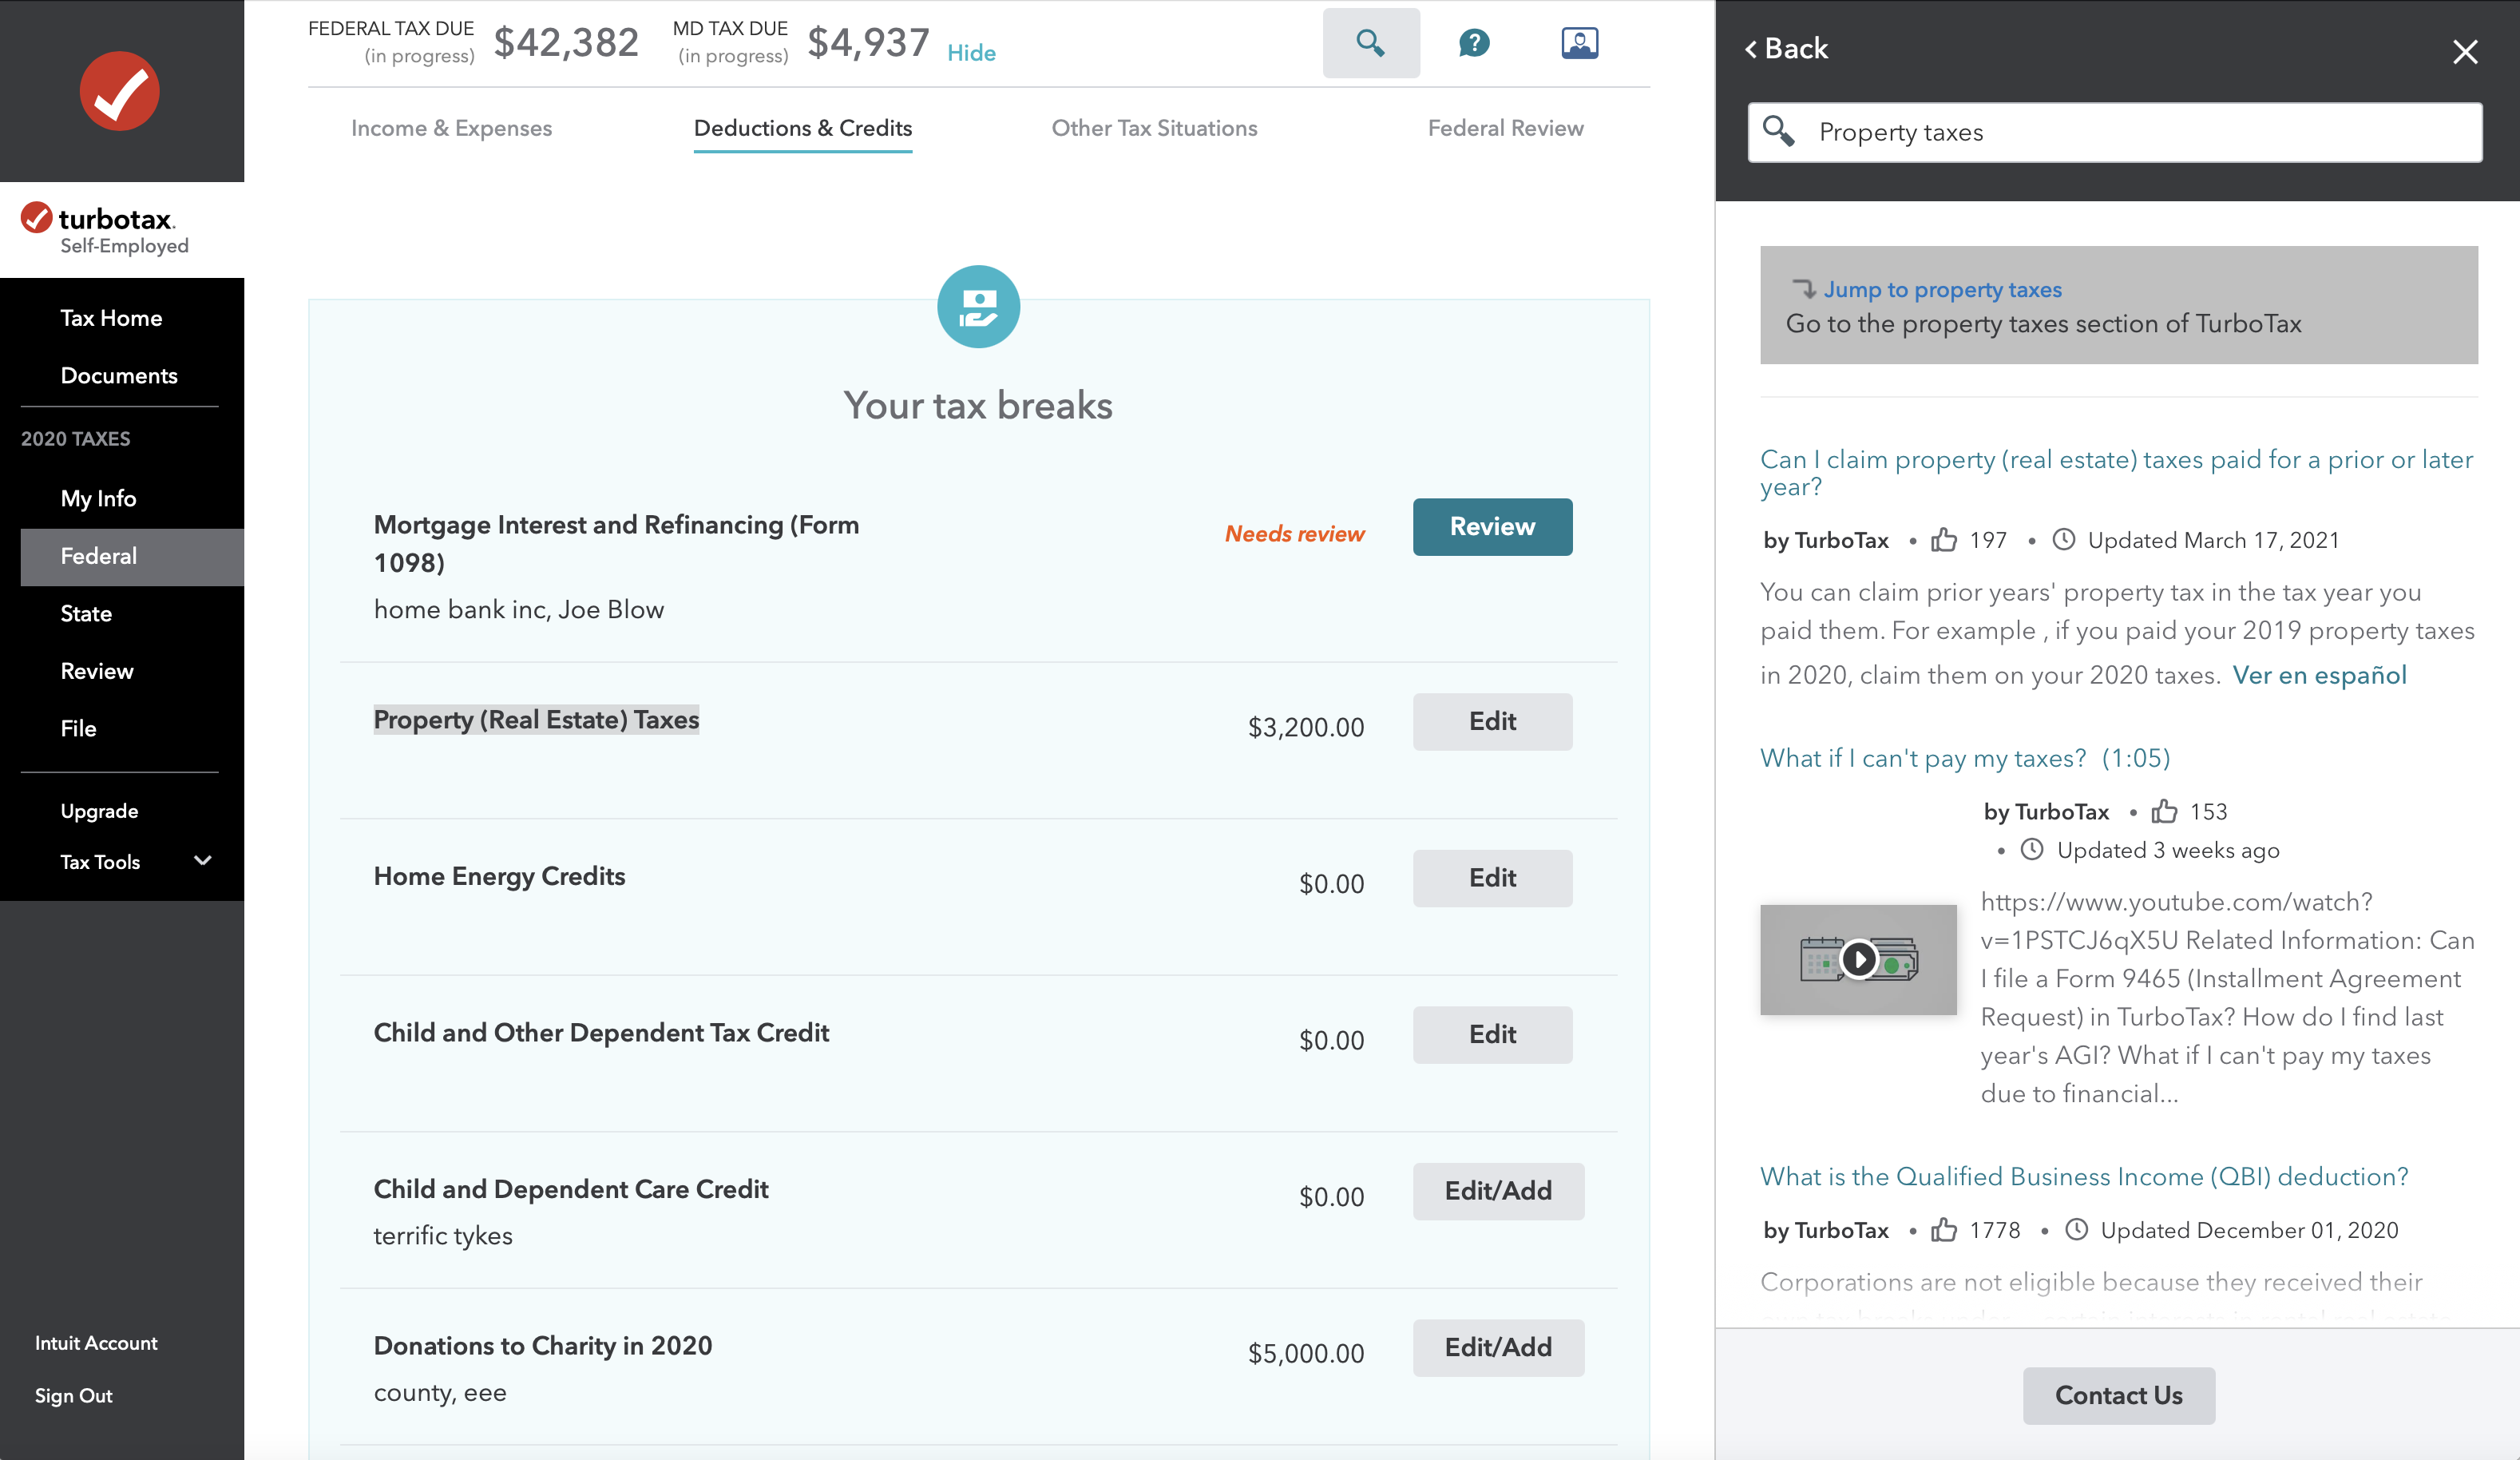Open Tax Home in sidebar
Image resolution: width=2520 pixels, height=1460 pixels.
pos(111,318)
